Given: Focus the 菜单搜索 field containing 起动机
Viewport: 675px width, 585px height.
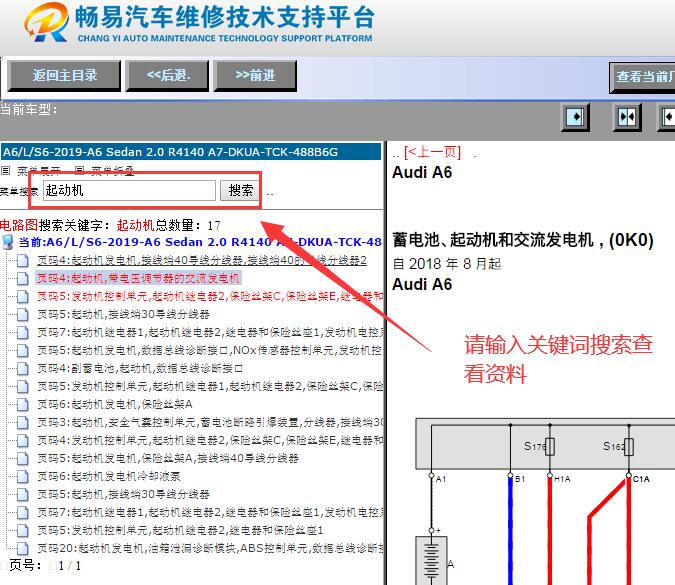Looking at the screenshot, I should click(x=129, y=190).
